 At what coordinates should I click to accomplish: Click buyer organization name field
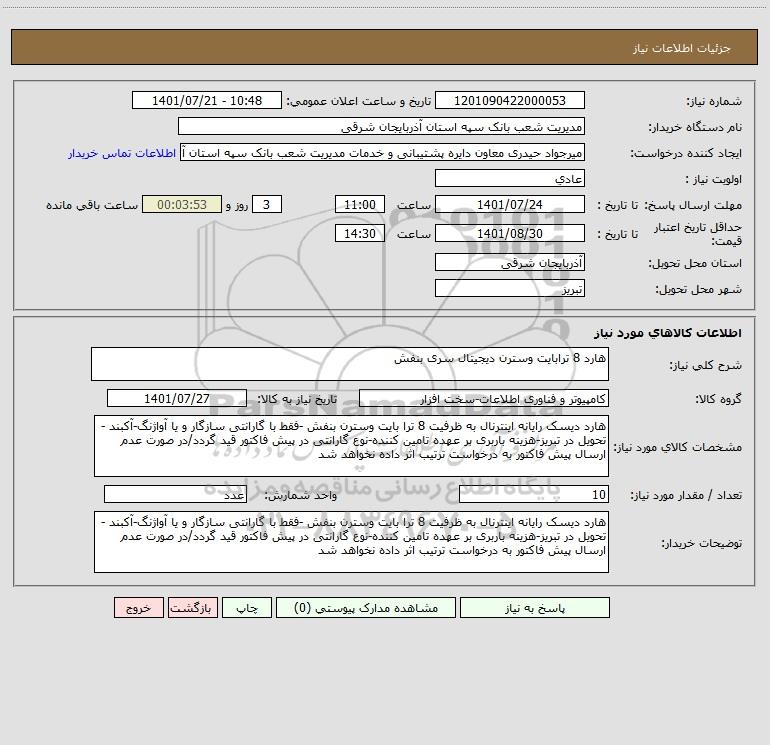pyautogui.click(x=381, y=126)
